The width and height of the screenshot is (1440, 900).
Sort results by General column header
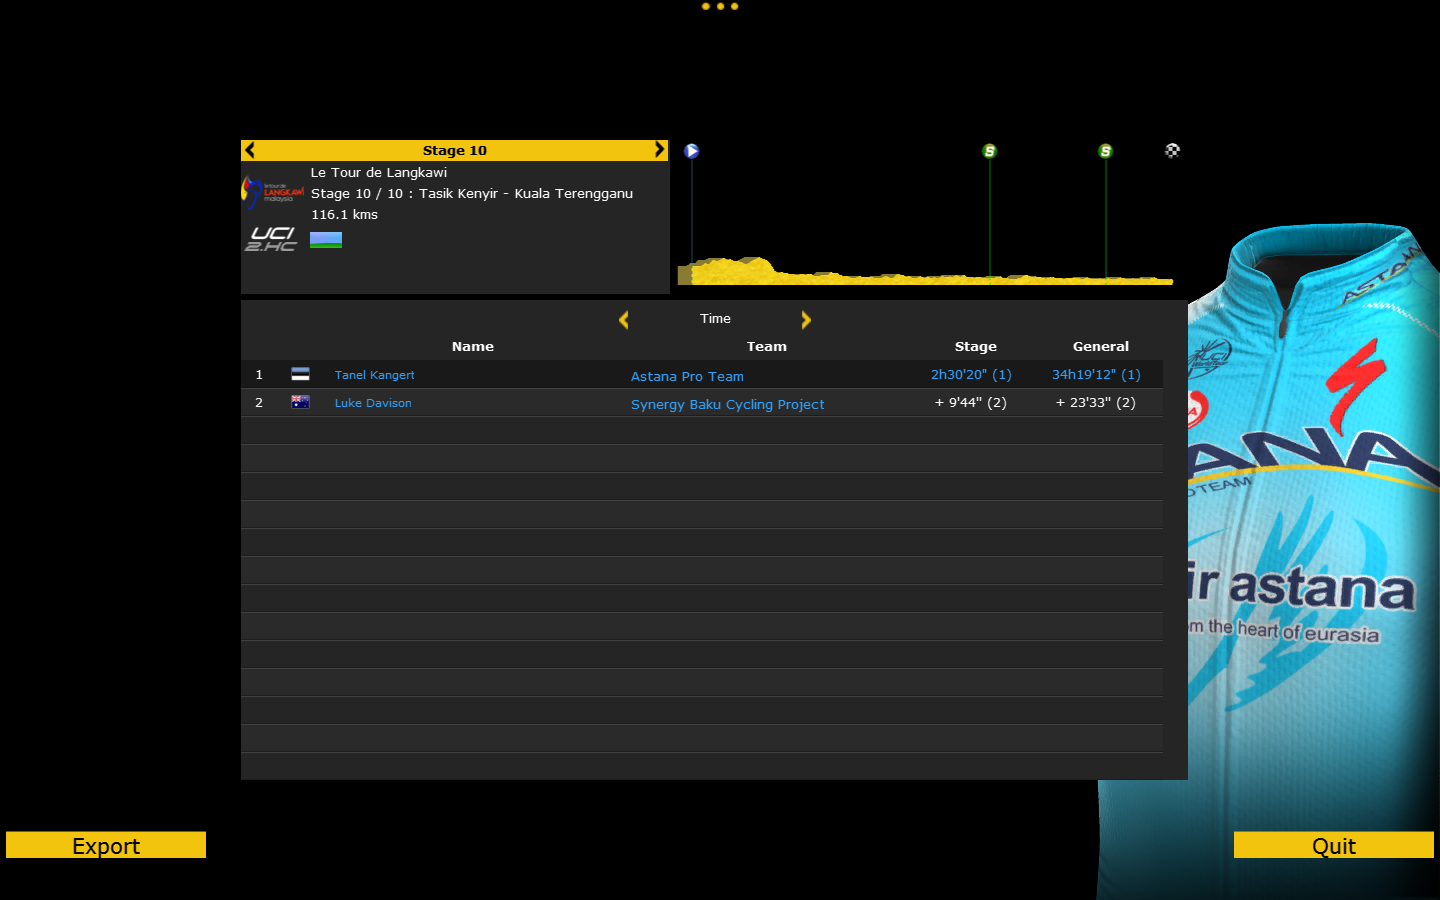click(x=1100, y=346)
